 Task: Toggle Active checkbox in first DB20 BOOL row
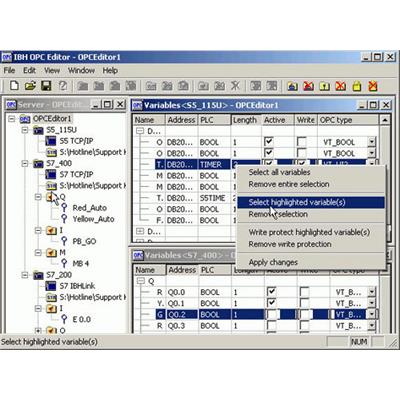coord(268,142)
